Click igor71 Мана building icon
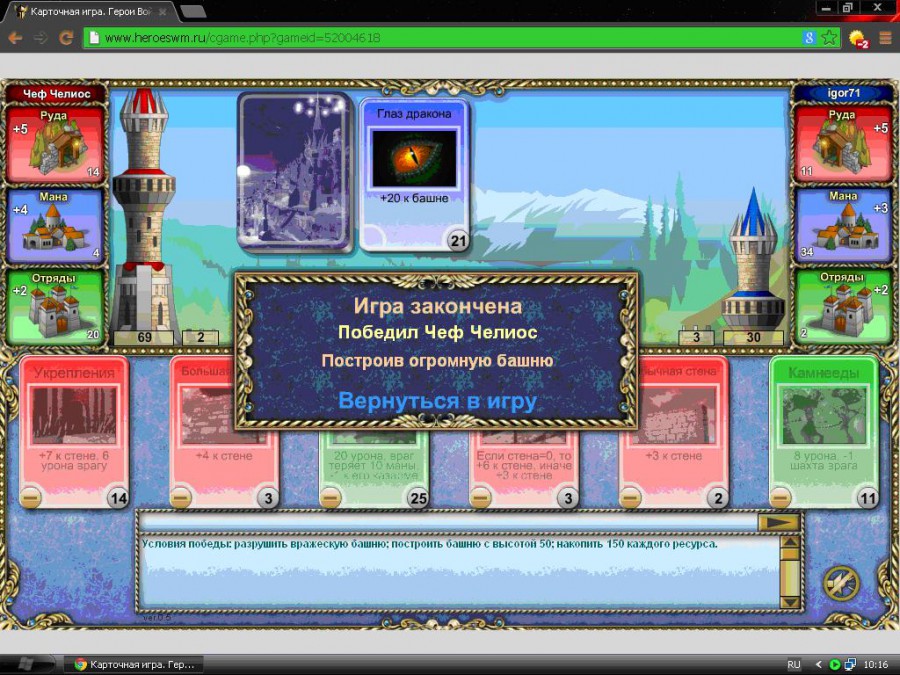 coord(847,228)
